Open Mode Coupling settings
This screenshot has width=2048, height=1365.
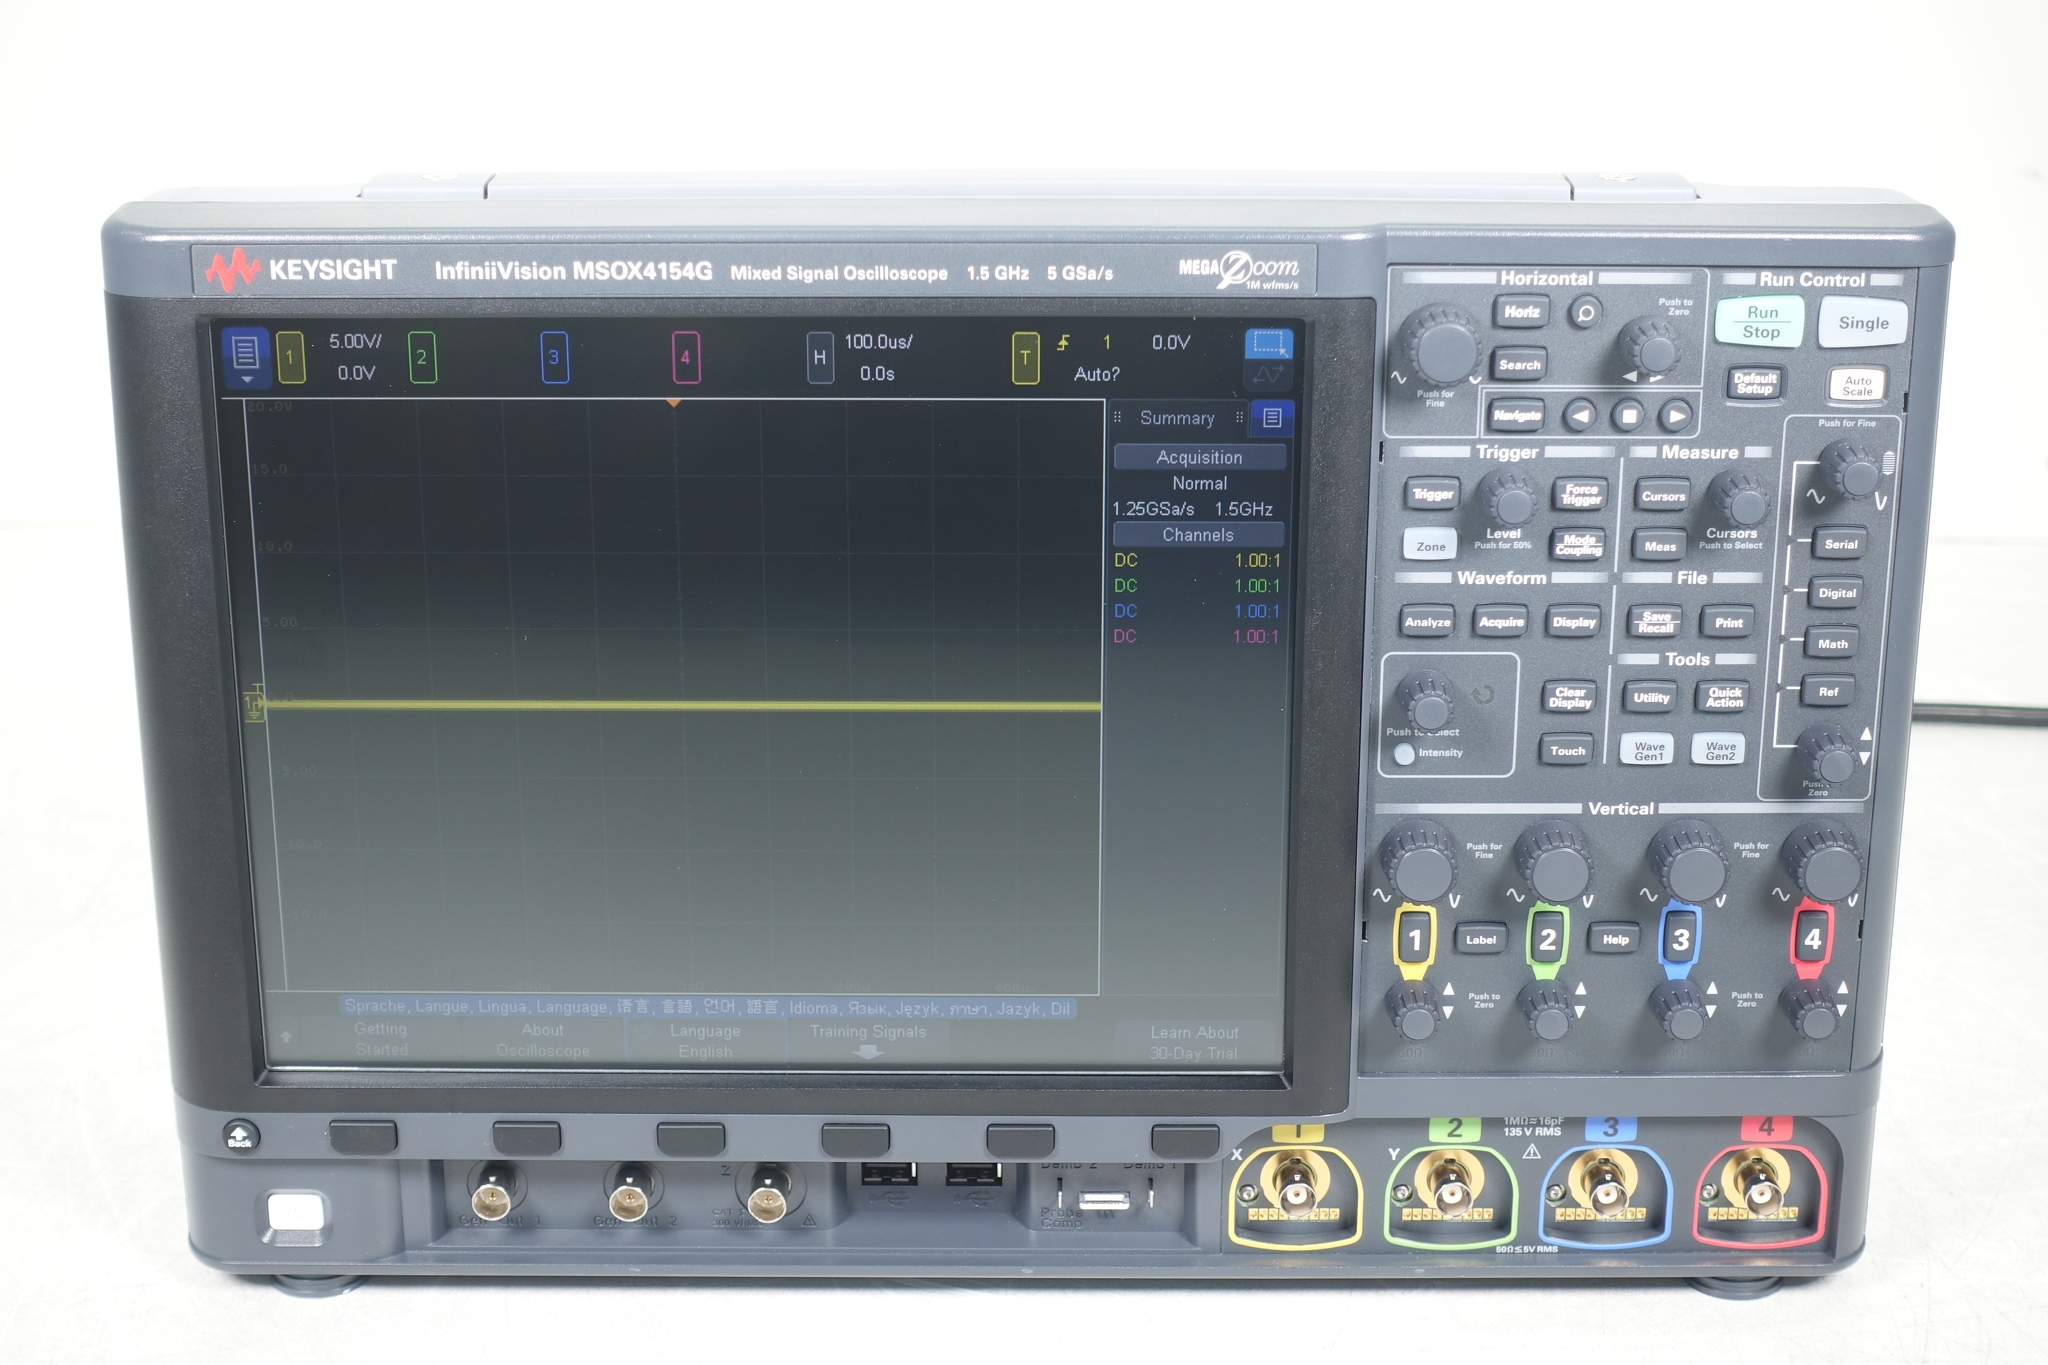[x=1579, y=545]
